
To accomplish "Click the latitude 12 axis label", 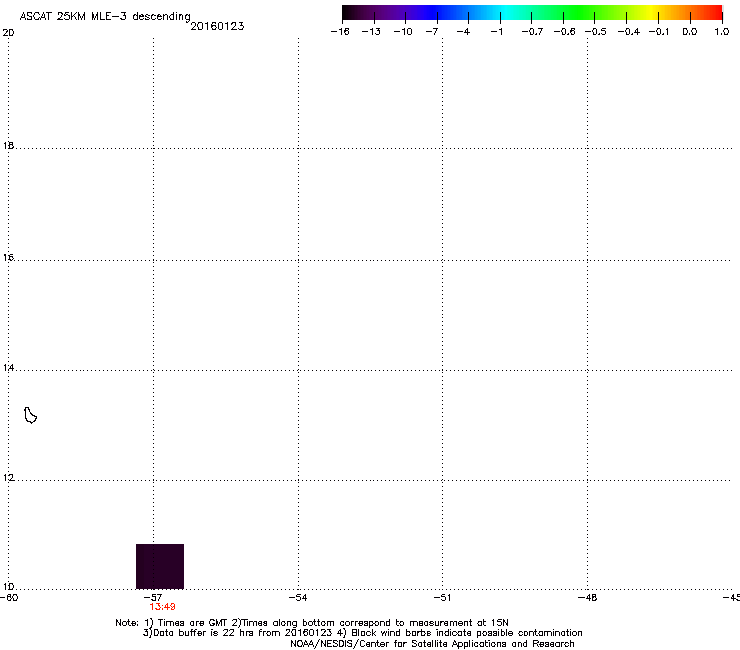I will coord(8,478).
